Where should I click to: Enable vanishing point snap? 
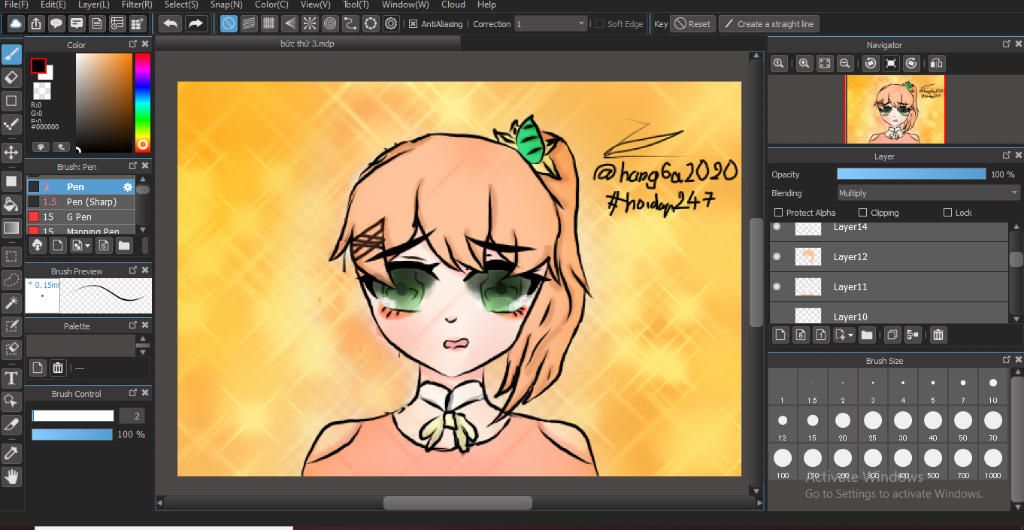(x=289, y=24)
